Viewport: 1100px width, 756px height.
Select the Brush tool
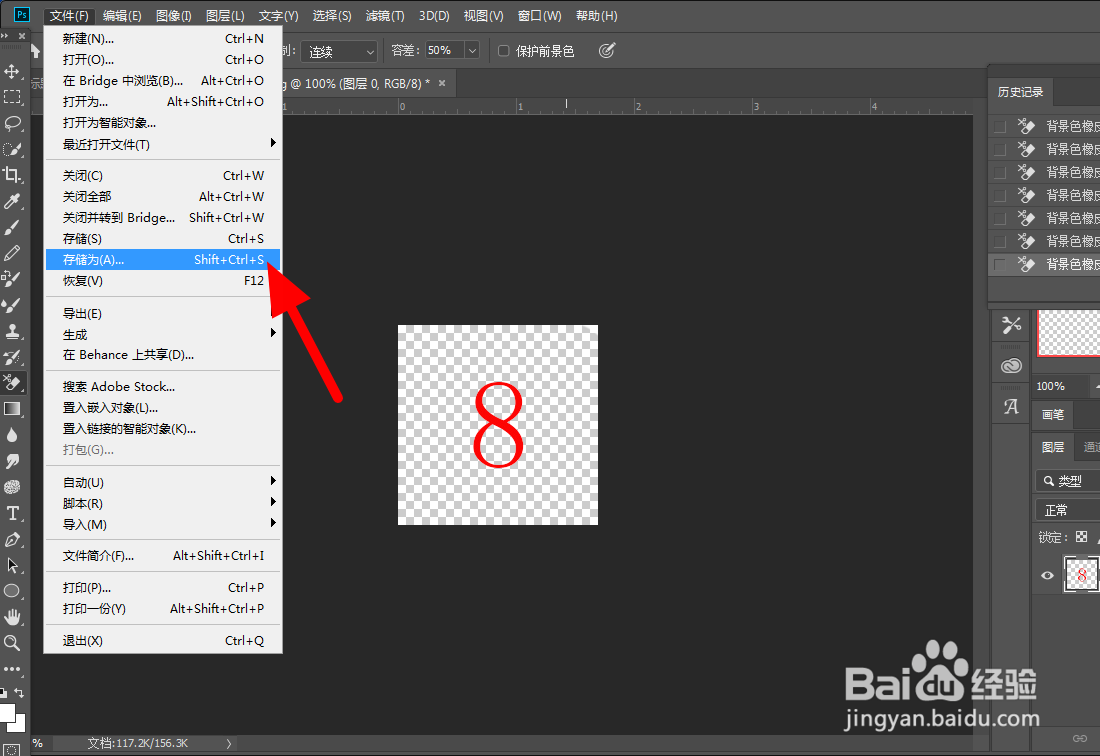12,227
